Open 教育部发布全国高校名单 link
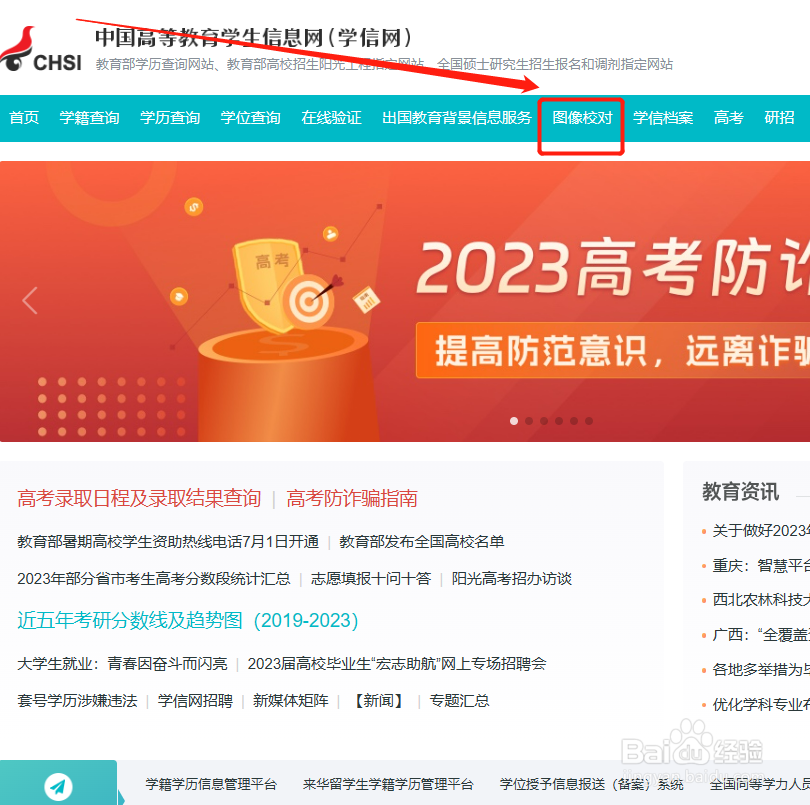Screen dimensions: 810x805 tap(422, 541)
